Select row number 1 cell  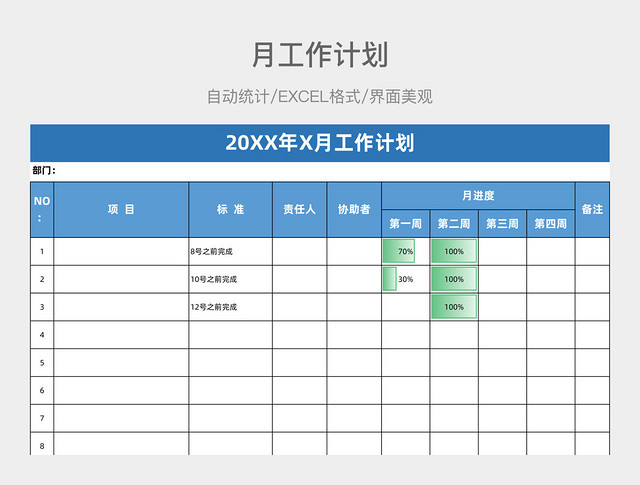[x=42, y=251]
